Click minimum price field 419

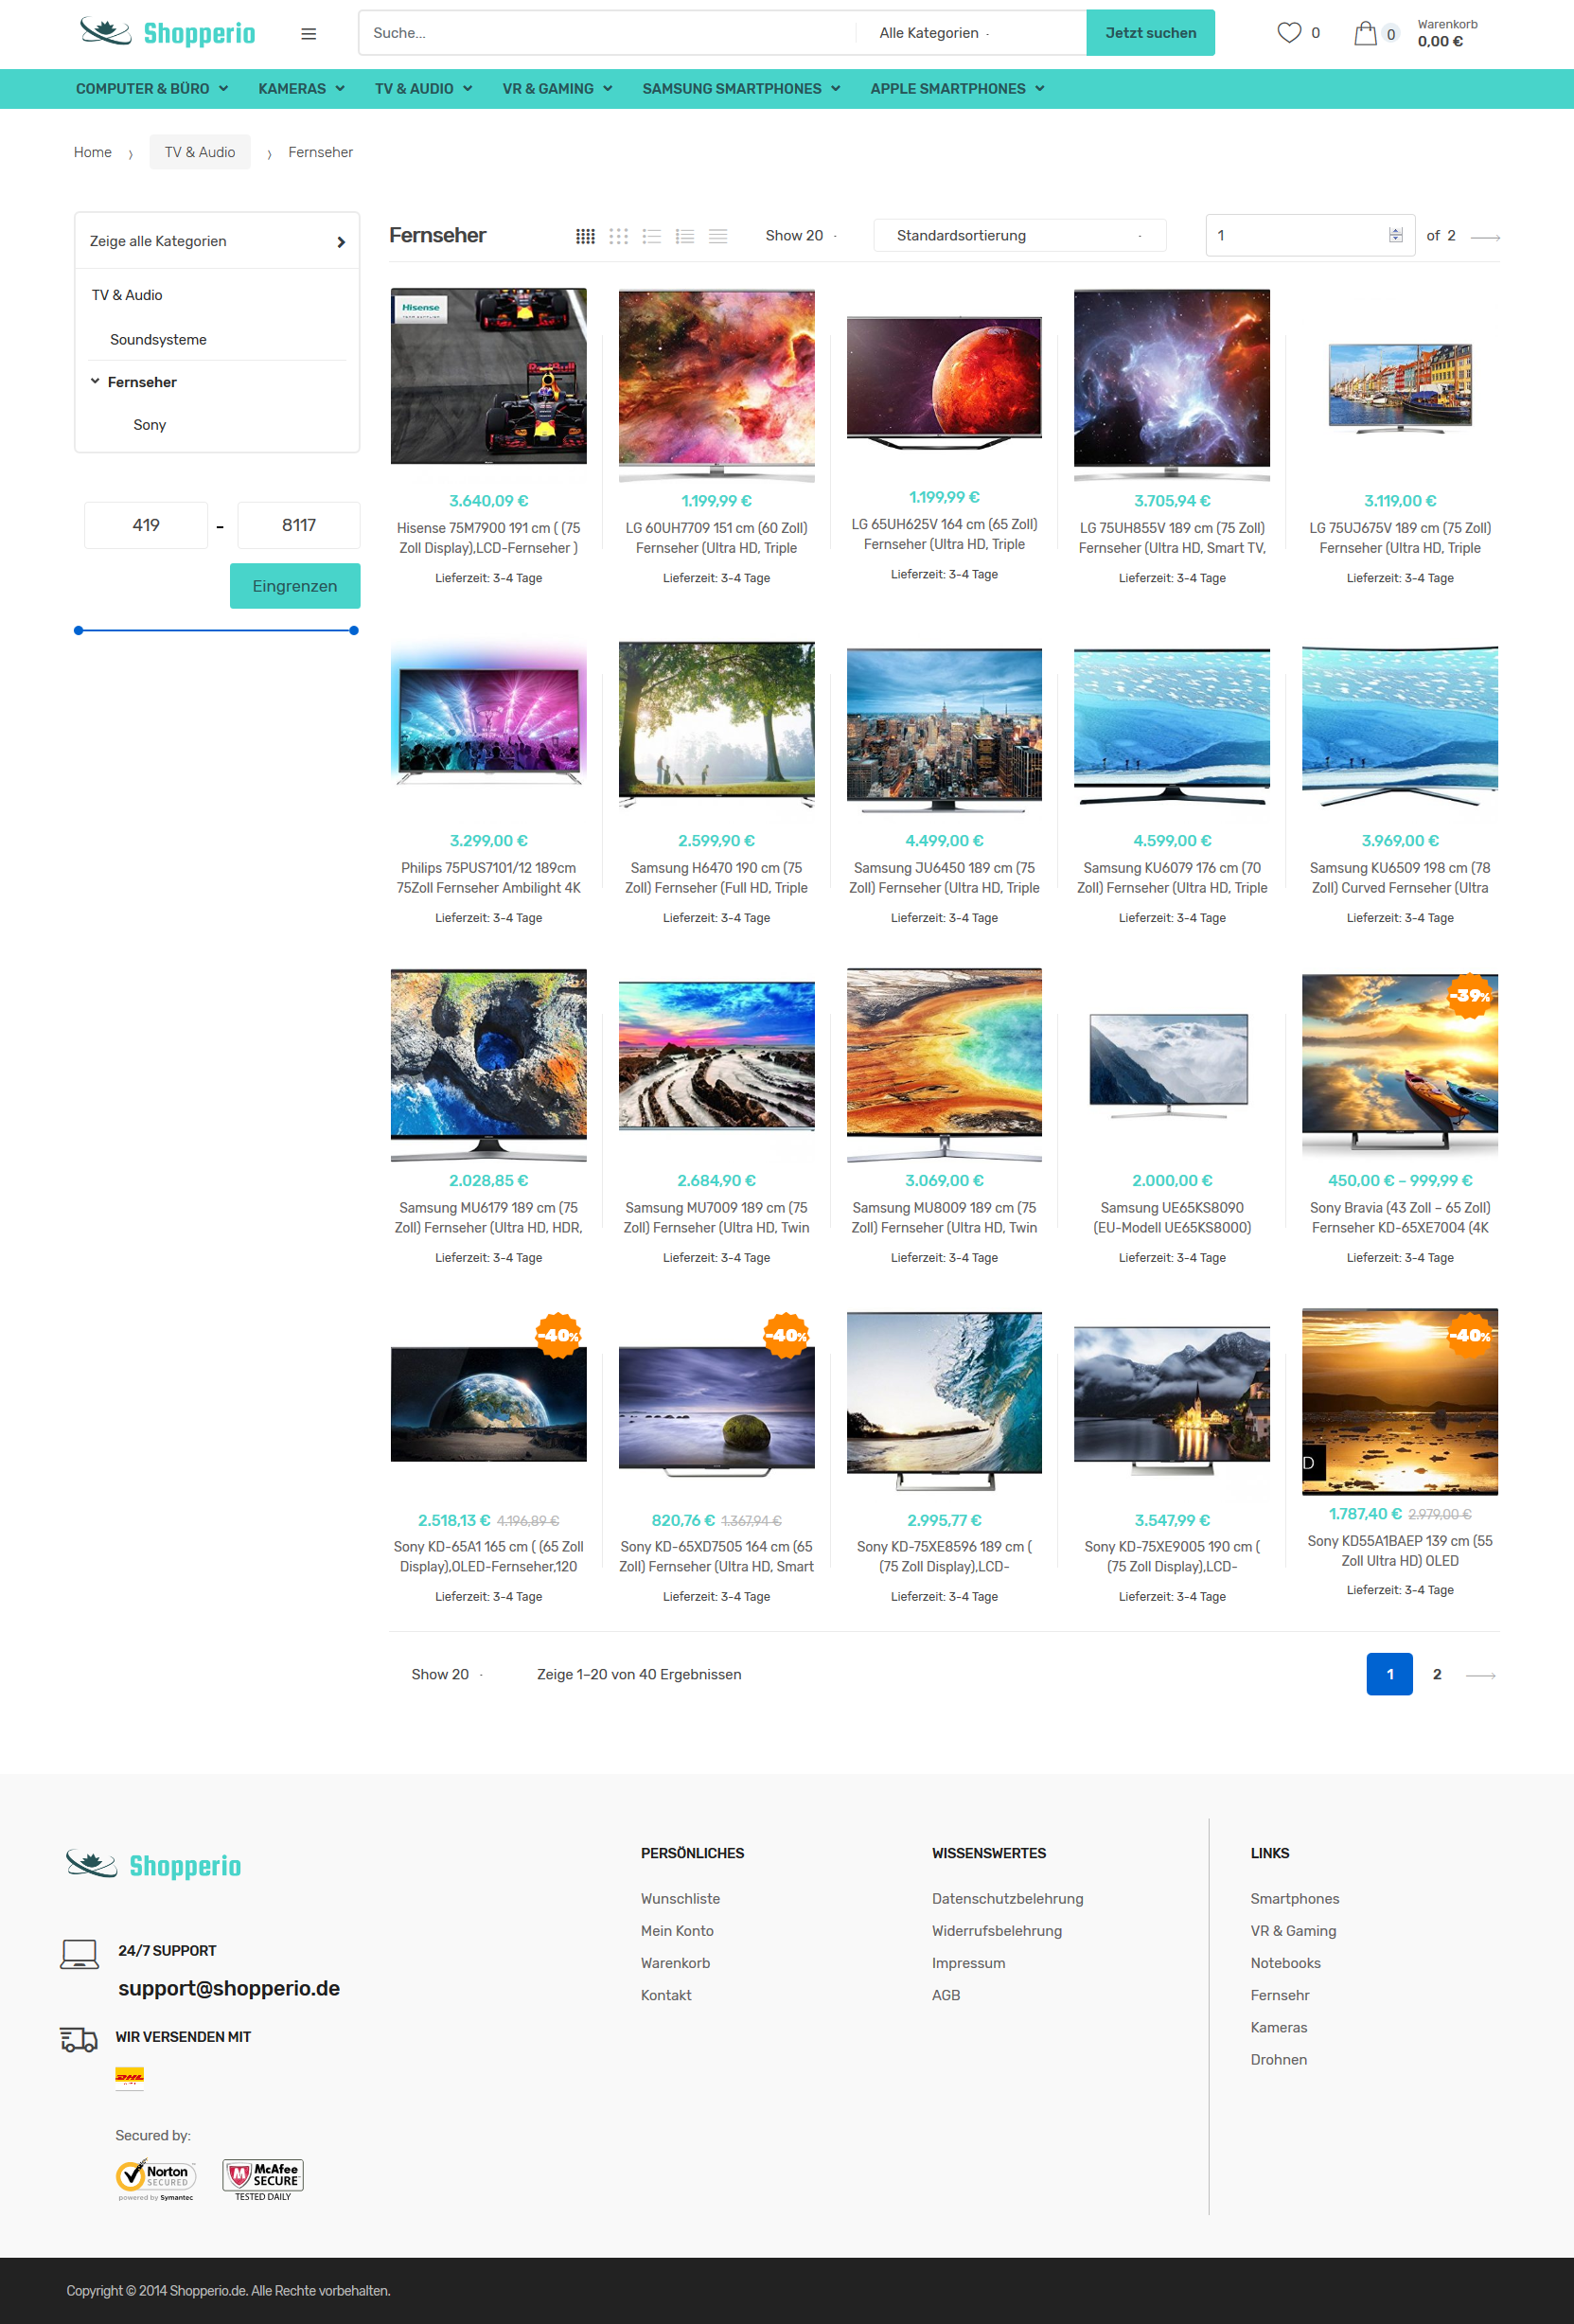[x=146, y=526]
